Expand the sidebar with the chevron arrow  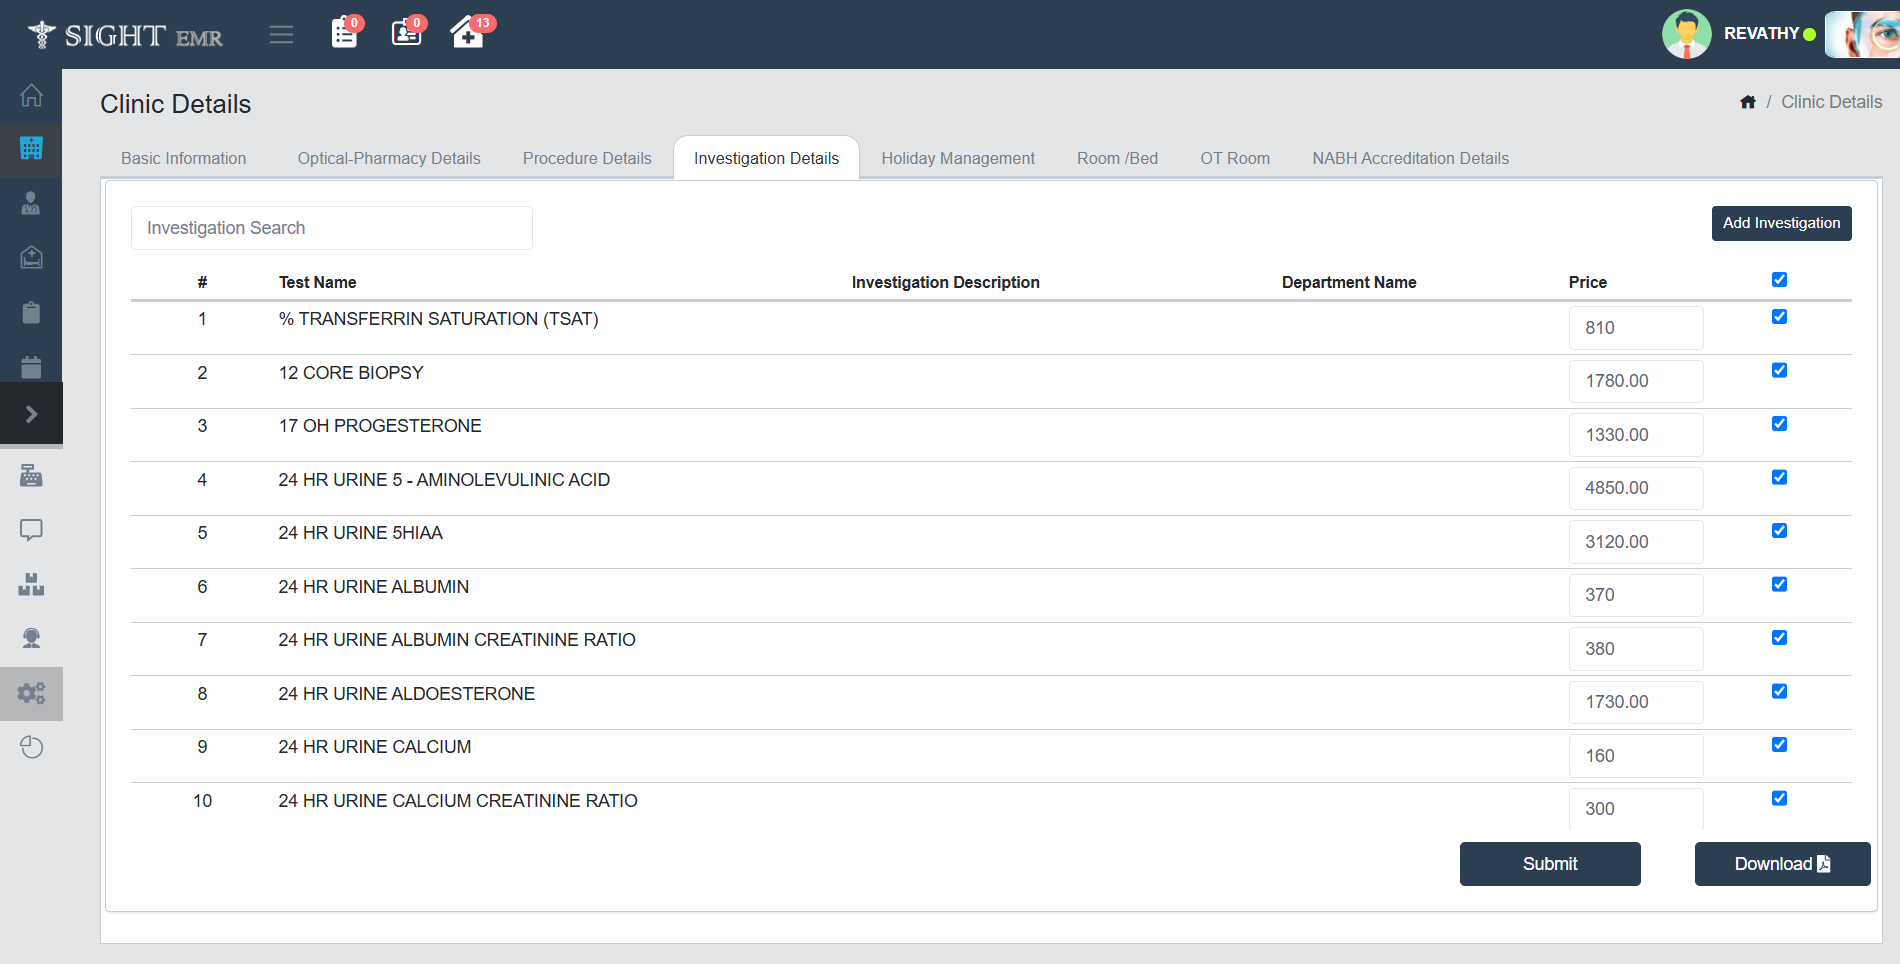pyautogui.click(x=31, y=414)
